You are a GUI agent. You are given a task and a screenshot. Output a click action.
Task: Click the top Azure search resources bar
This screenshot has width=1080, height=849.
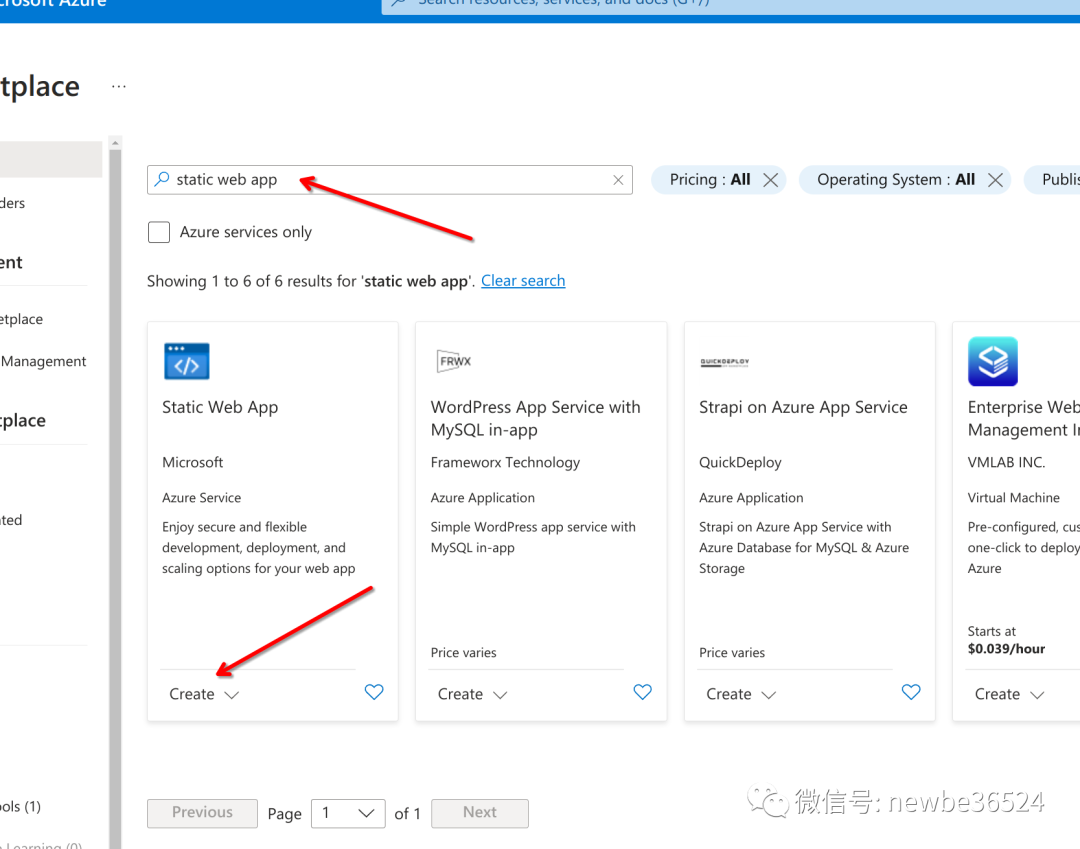point(730,6)
